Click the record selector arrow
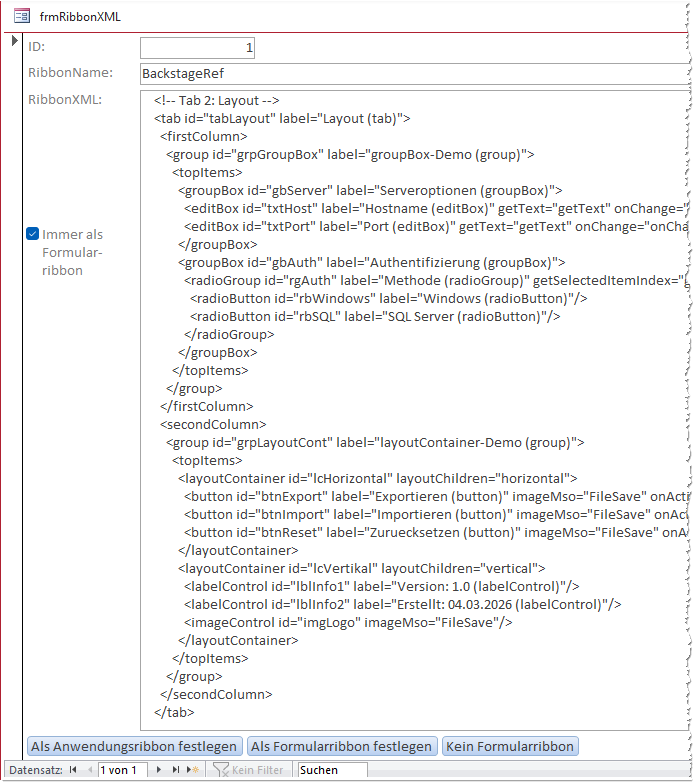 (x=14, y=40)
